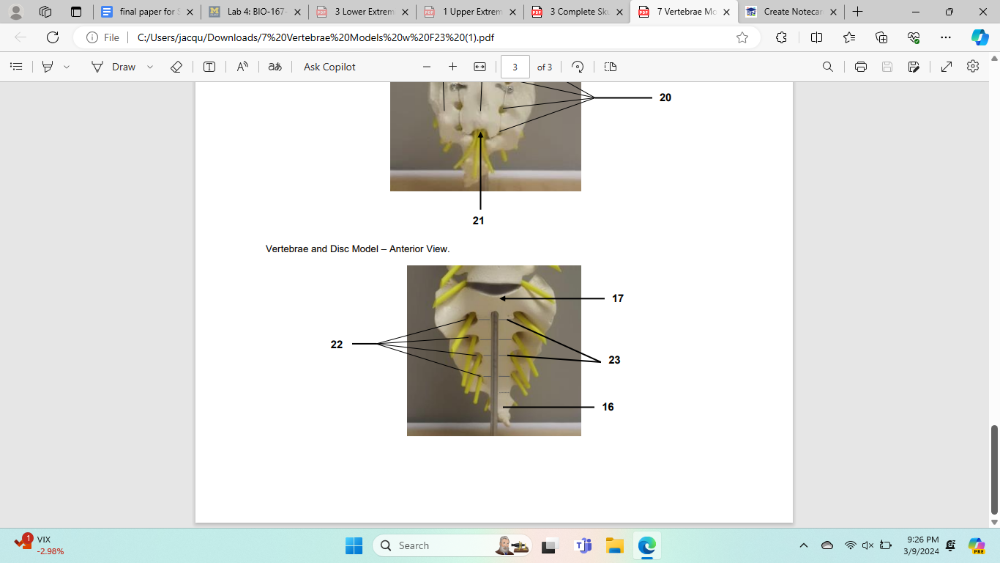
Task: Open the PDF table of contents
Action: point(16,67)
